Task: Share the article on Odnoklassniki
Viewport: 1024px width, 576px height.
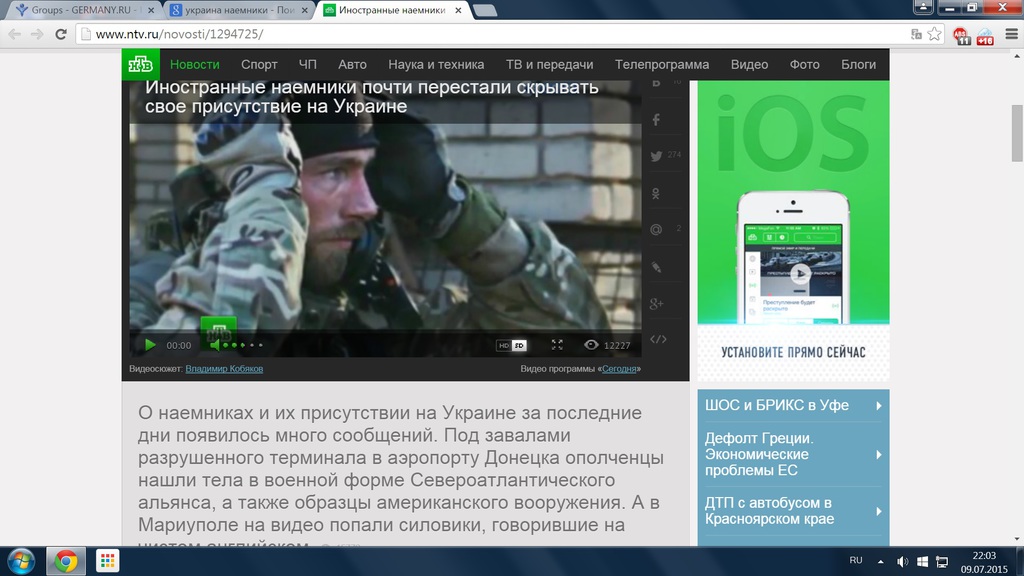Action: click(x=656, y=194)
